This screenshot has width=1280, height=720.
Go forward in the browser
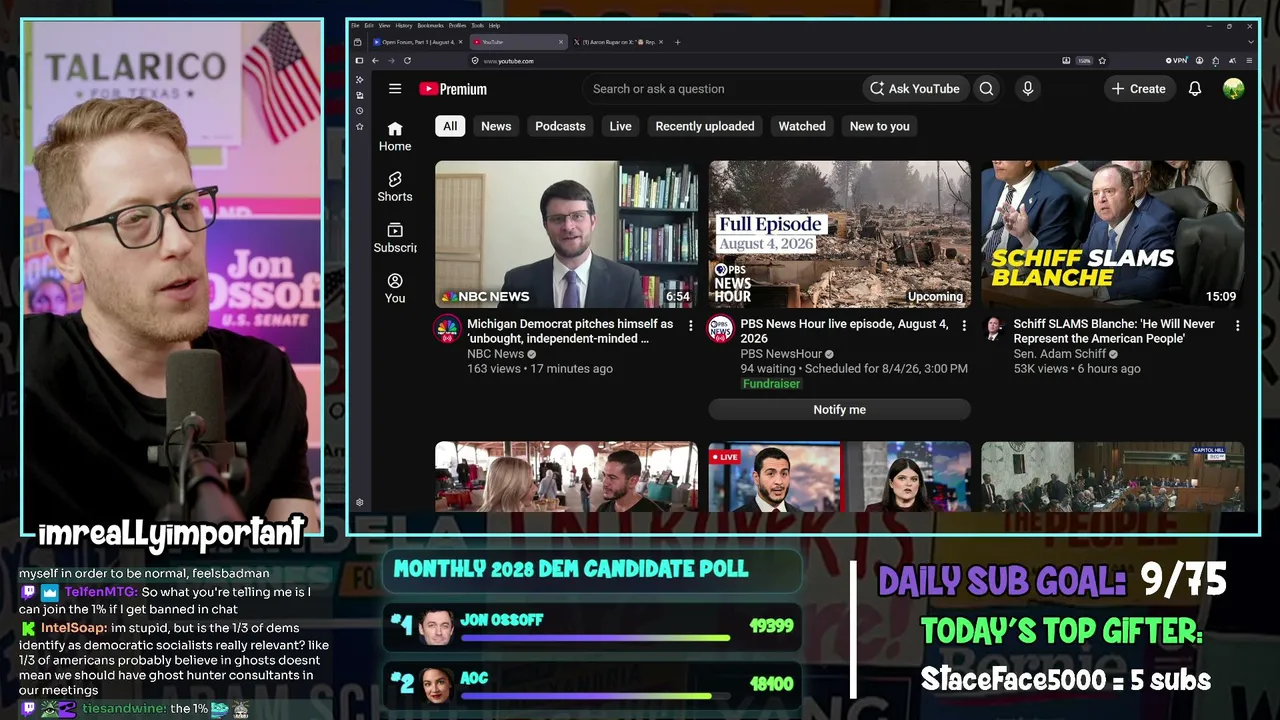[x=391, y=61]
